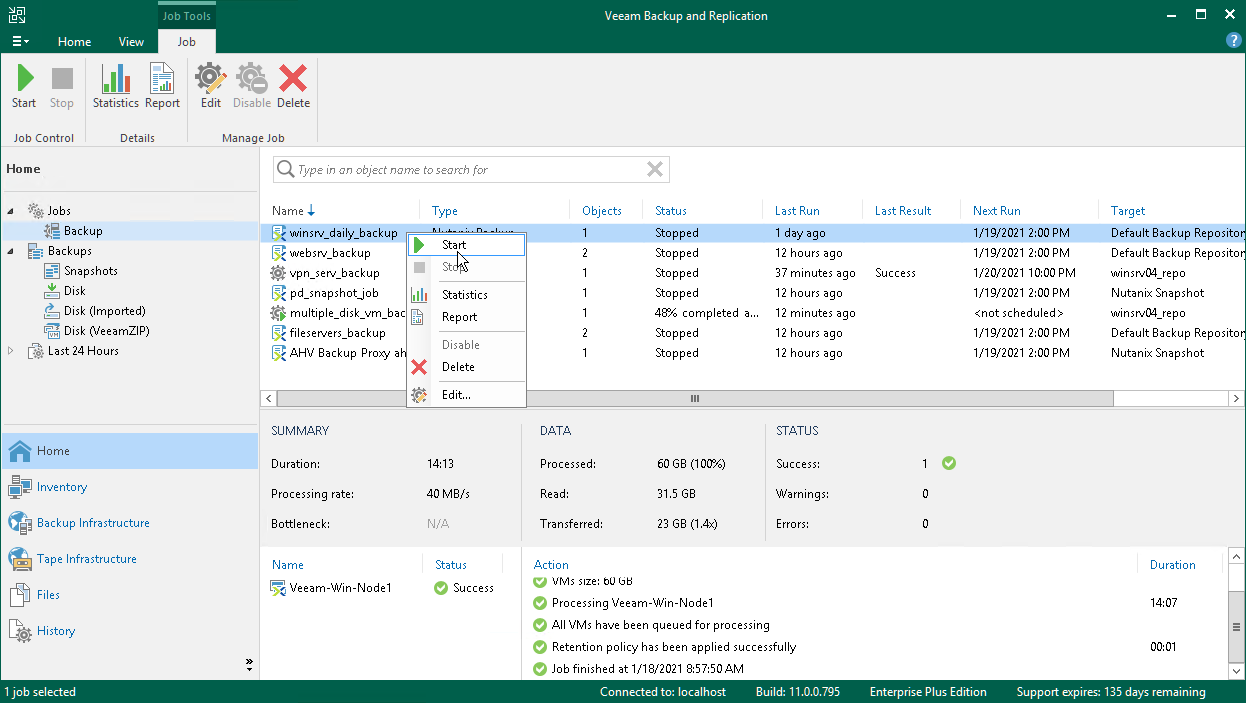The width and height of the screenshot is (1246, 703).
Task: Click the Disk item under Backups
Action: pyautogui.click(x=75, y=291)
